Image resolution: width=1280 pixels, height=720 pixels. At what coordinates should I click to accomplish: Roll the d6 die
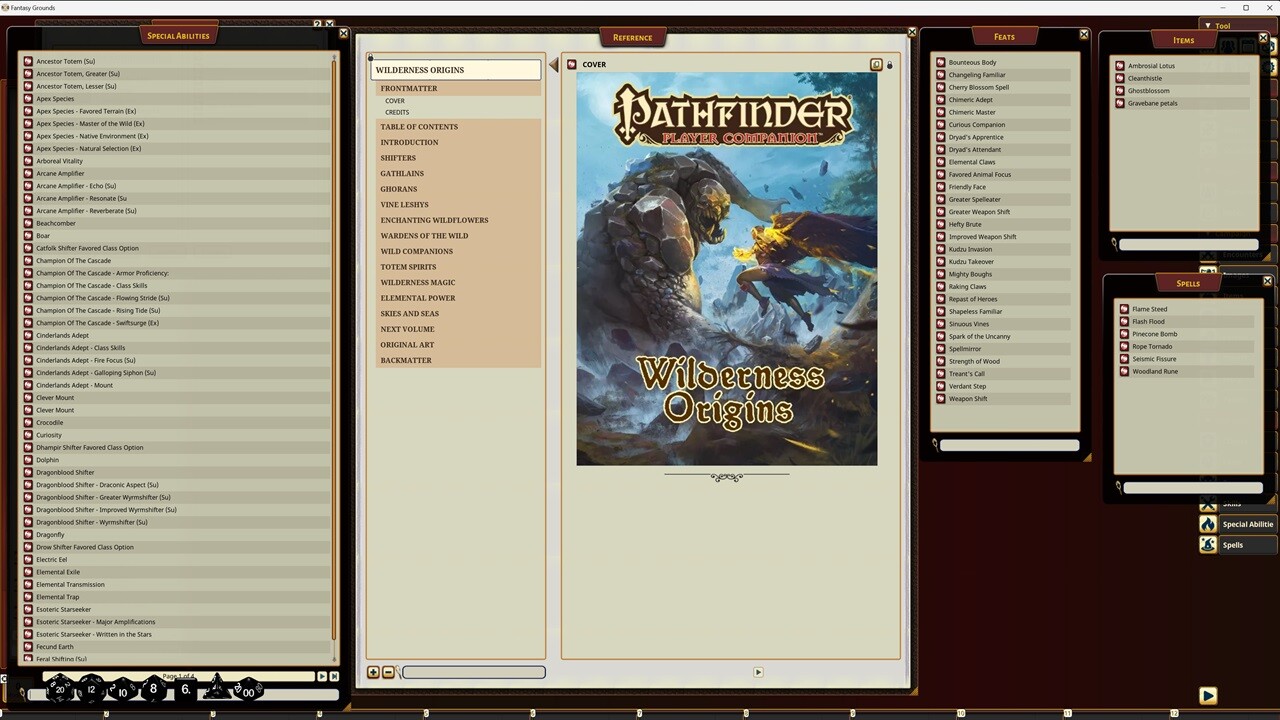coord(185,690)
